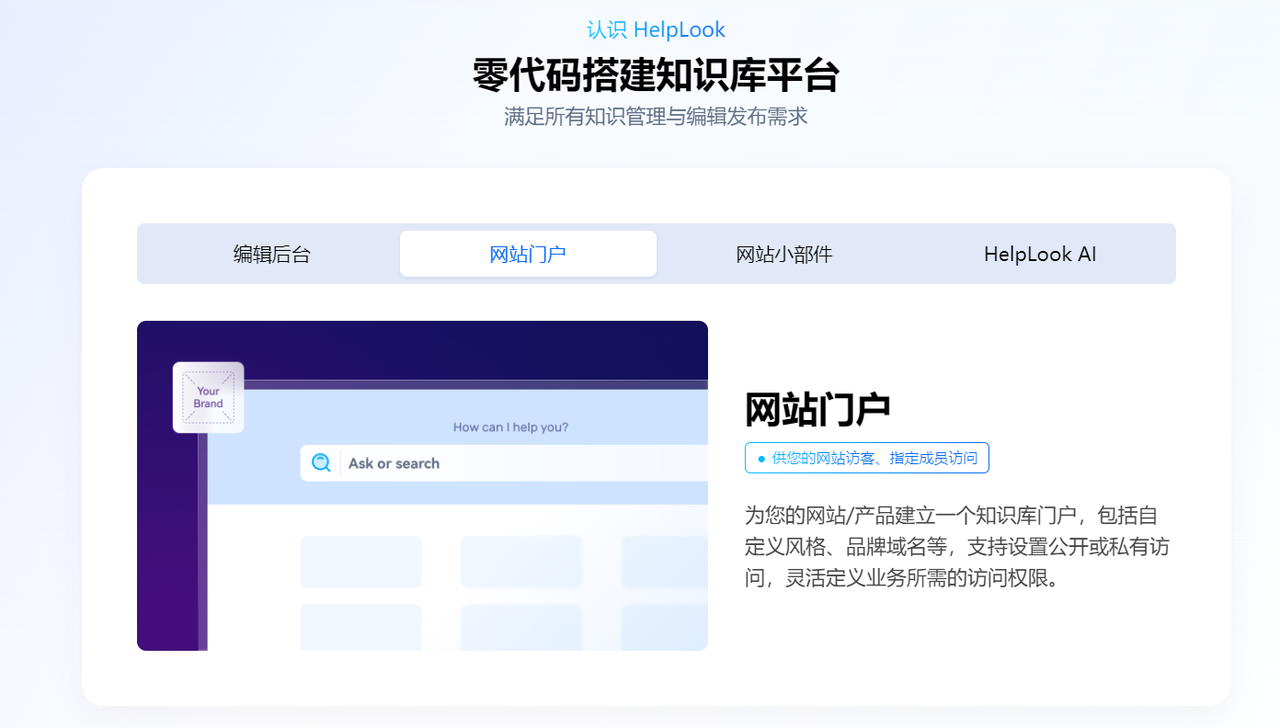Open the 网站小部件 tab
Screen dimensions: 1280x728
click(784, 254)
